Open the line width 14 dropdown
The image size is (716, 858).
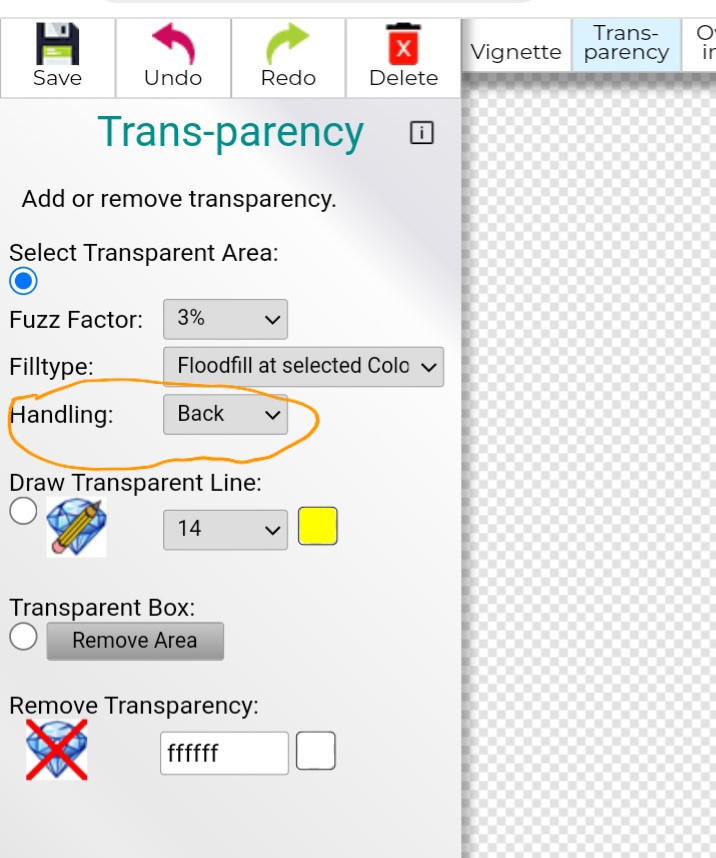coord(225,530)
